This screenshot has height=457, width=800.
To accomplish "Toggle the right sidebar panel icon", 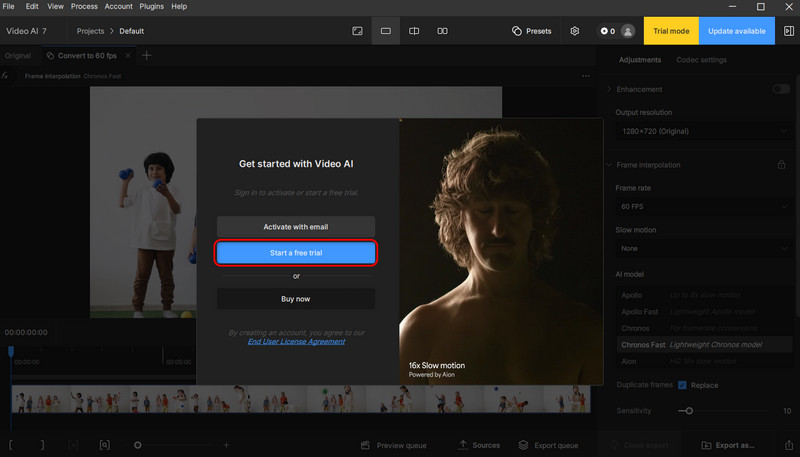I will coord(789,31).
